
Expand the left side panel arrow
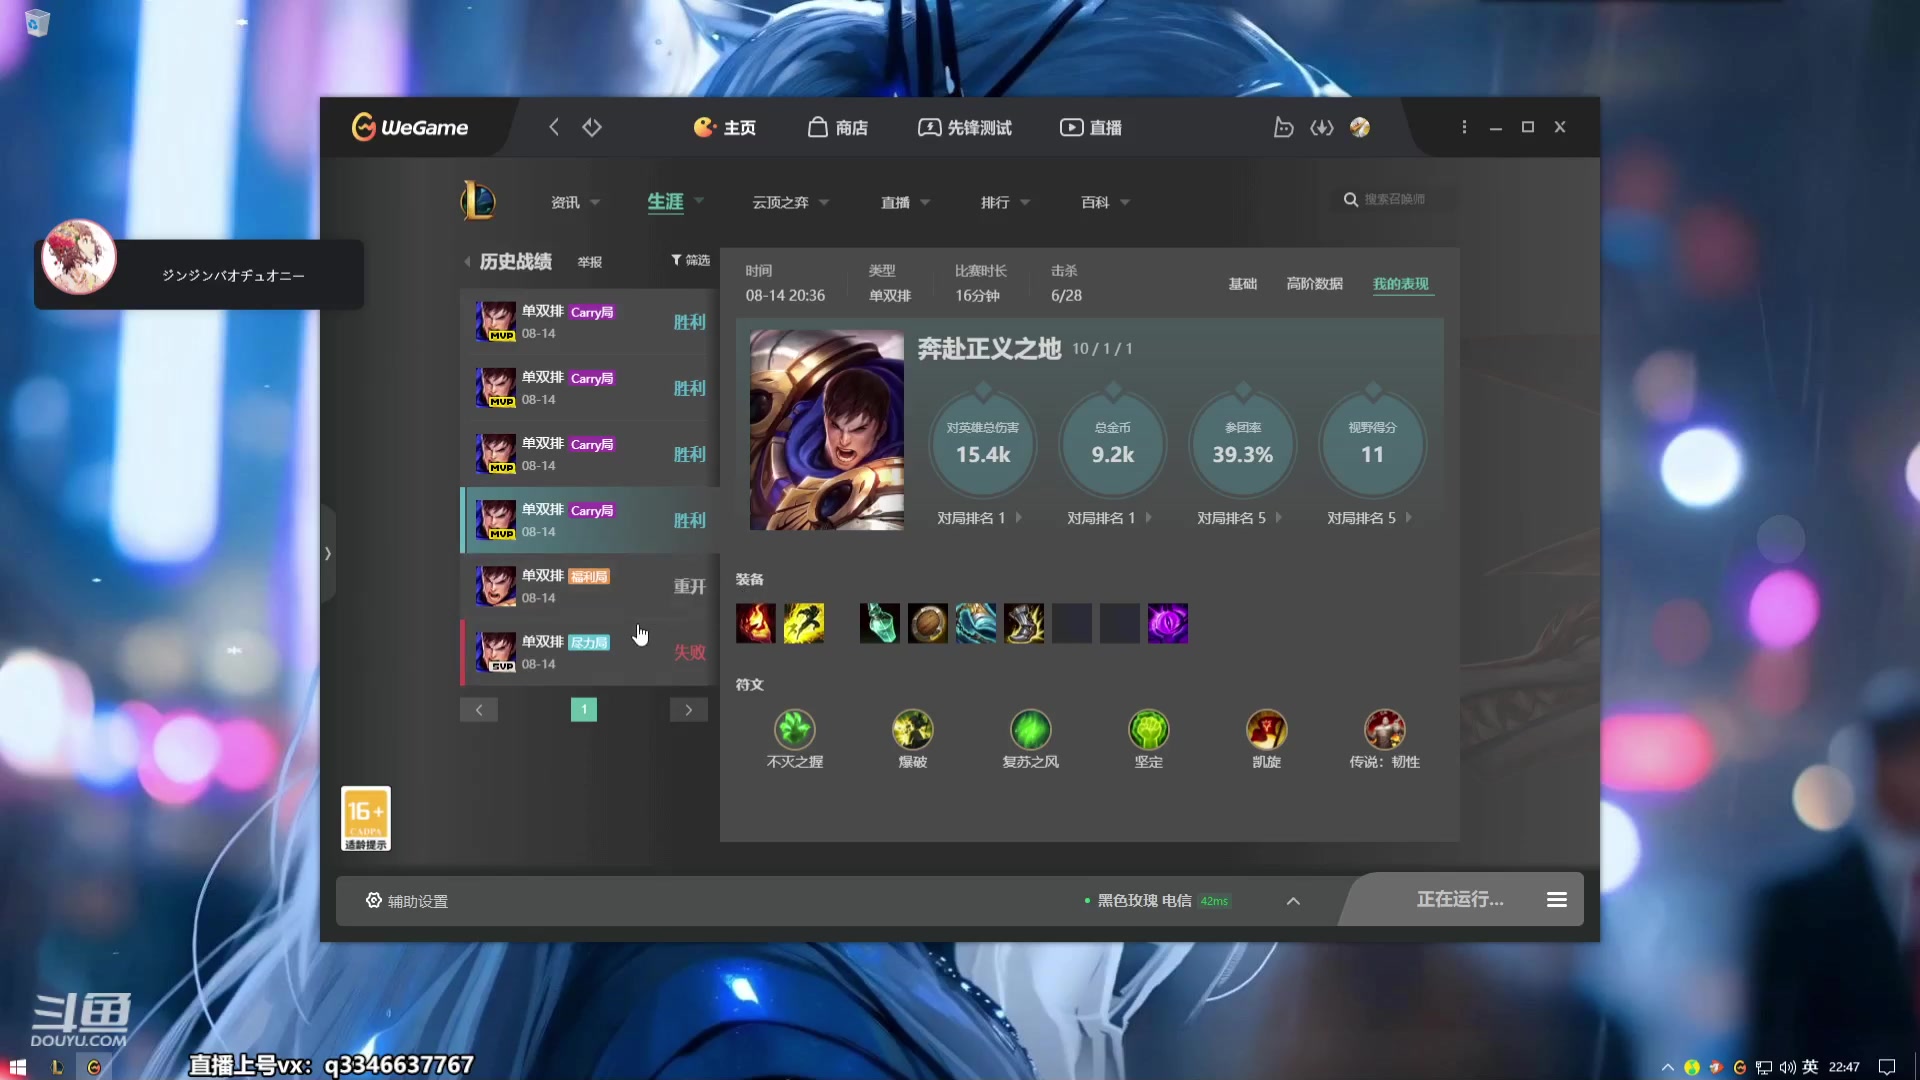328,553
